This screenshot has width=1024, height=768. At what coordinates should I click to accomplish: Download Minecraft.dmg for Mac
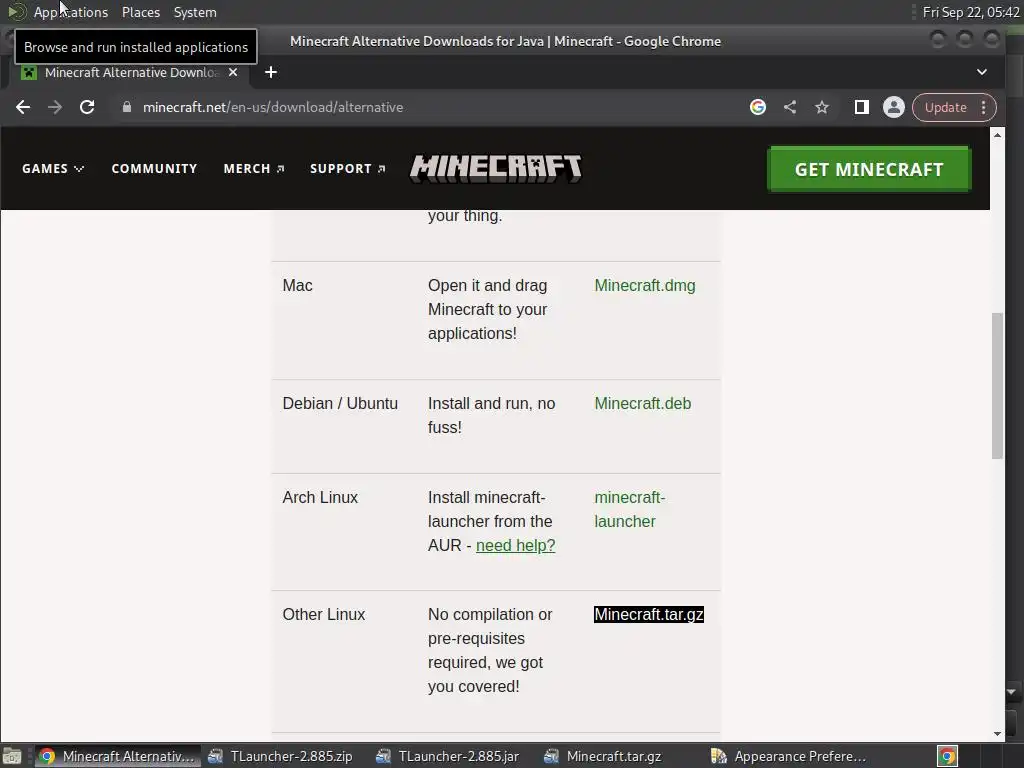click(645, 285)
